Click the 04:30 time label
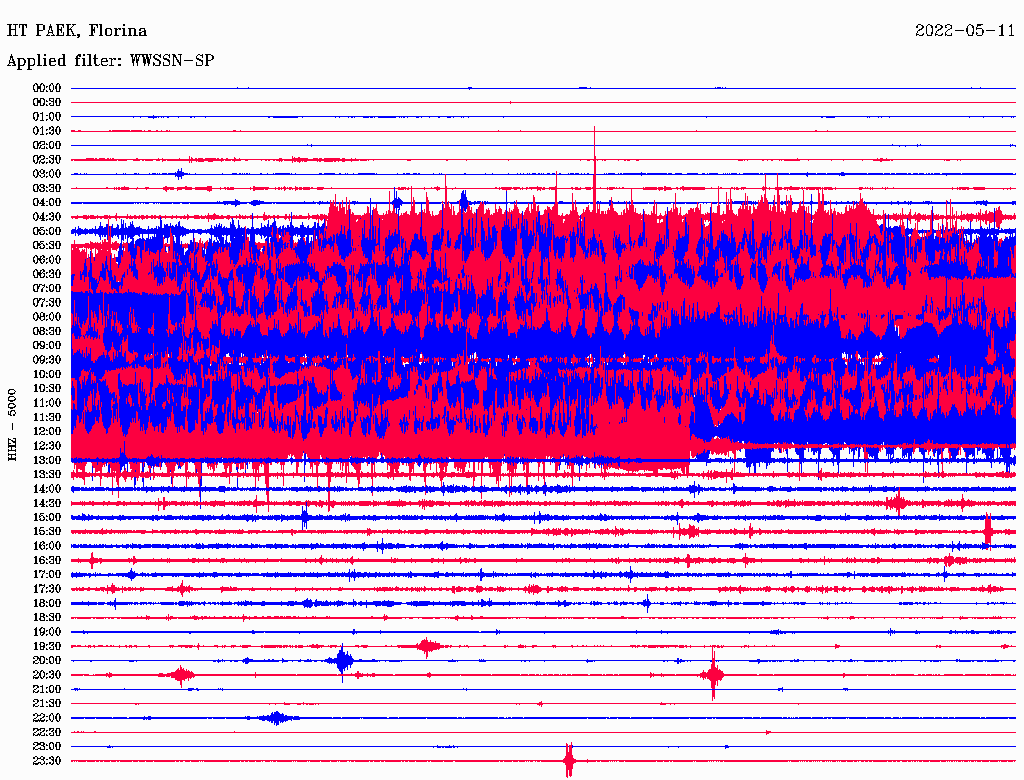The image size is (1024, 780). tap(47, 218)
